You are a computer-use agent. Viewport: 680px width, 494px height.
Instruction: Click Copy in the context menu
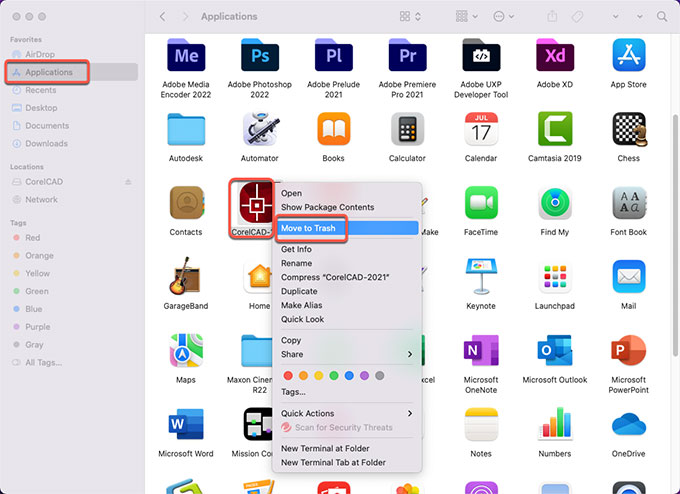click(x=347, y=340)
